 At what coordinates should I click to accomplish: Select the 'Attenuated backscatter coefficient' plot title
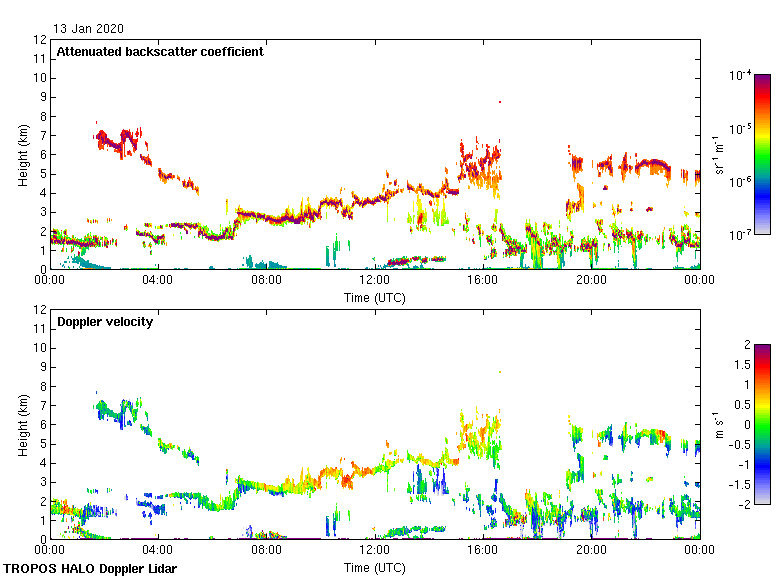click(160, 52)
